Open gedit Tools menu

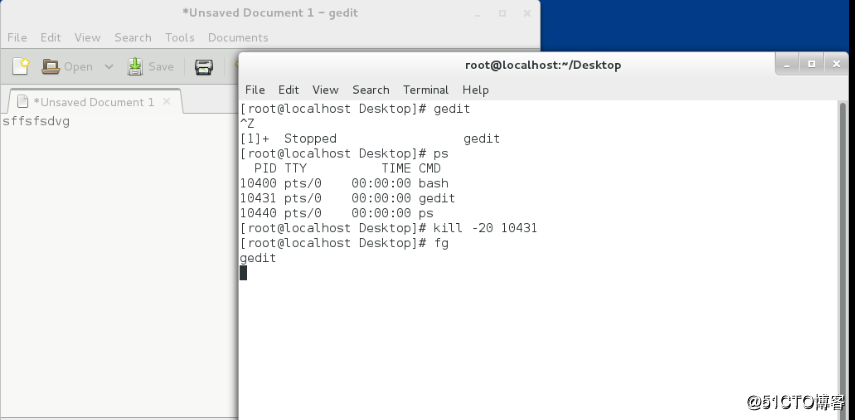179,38
